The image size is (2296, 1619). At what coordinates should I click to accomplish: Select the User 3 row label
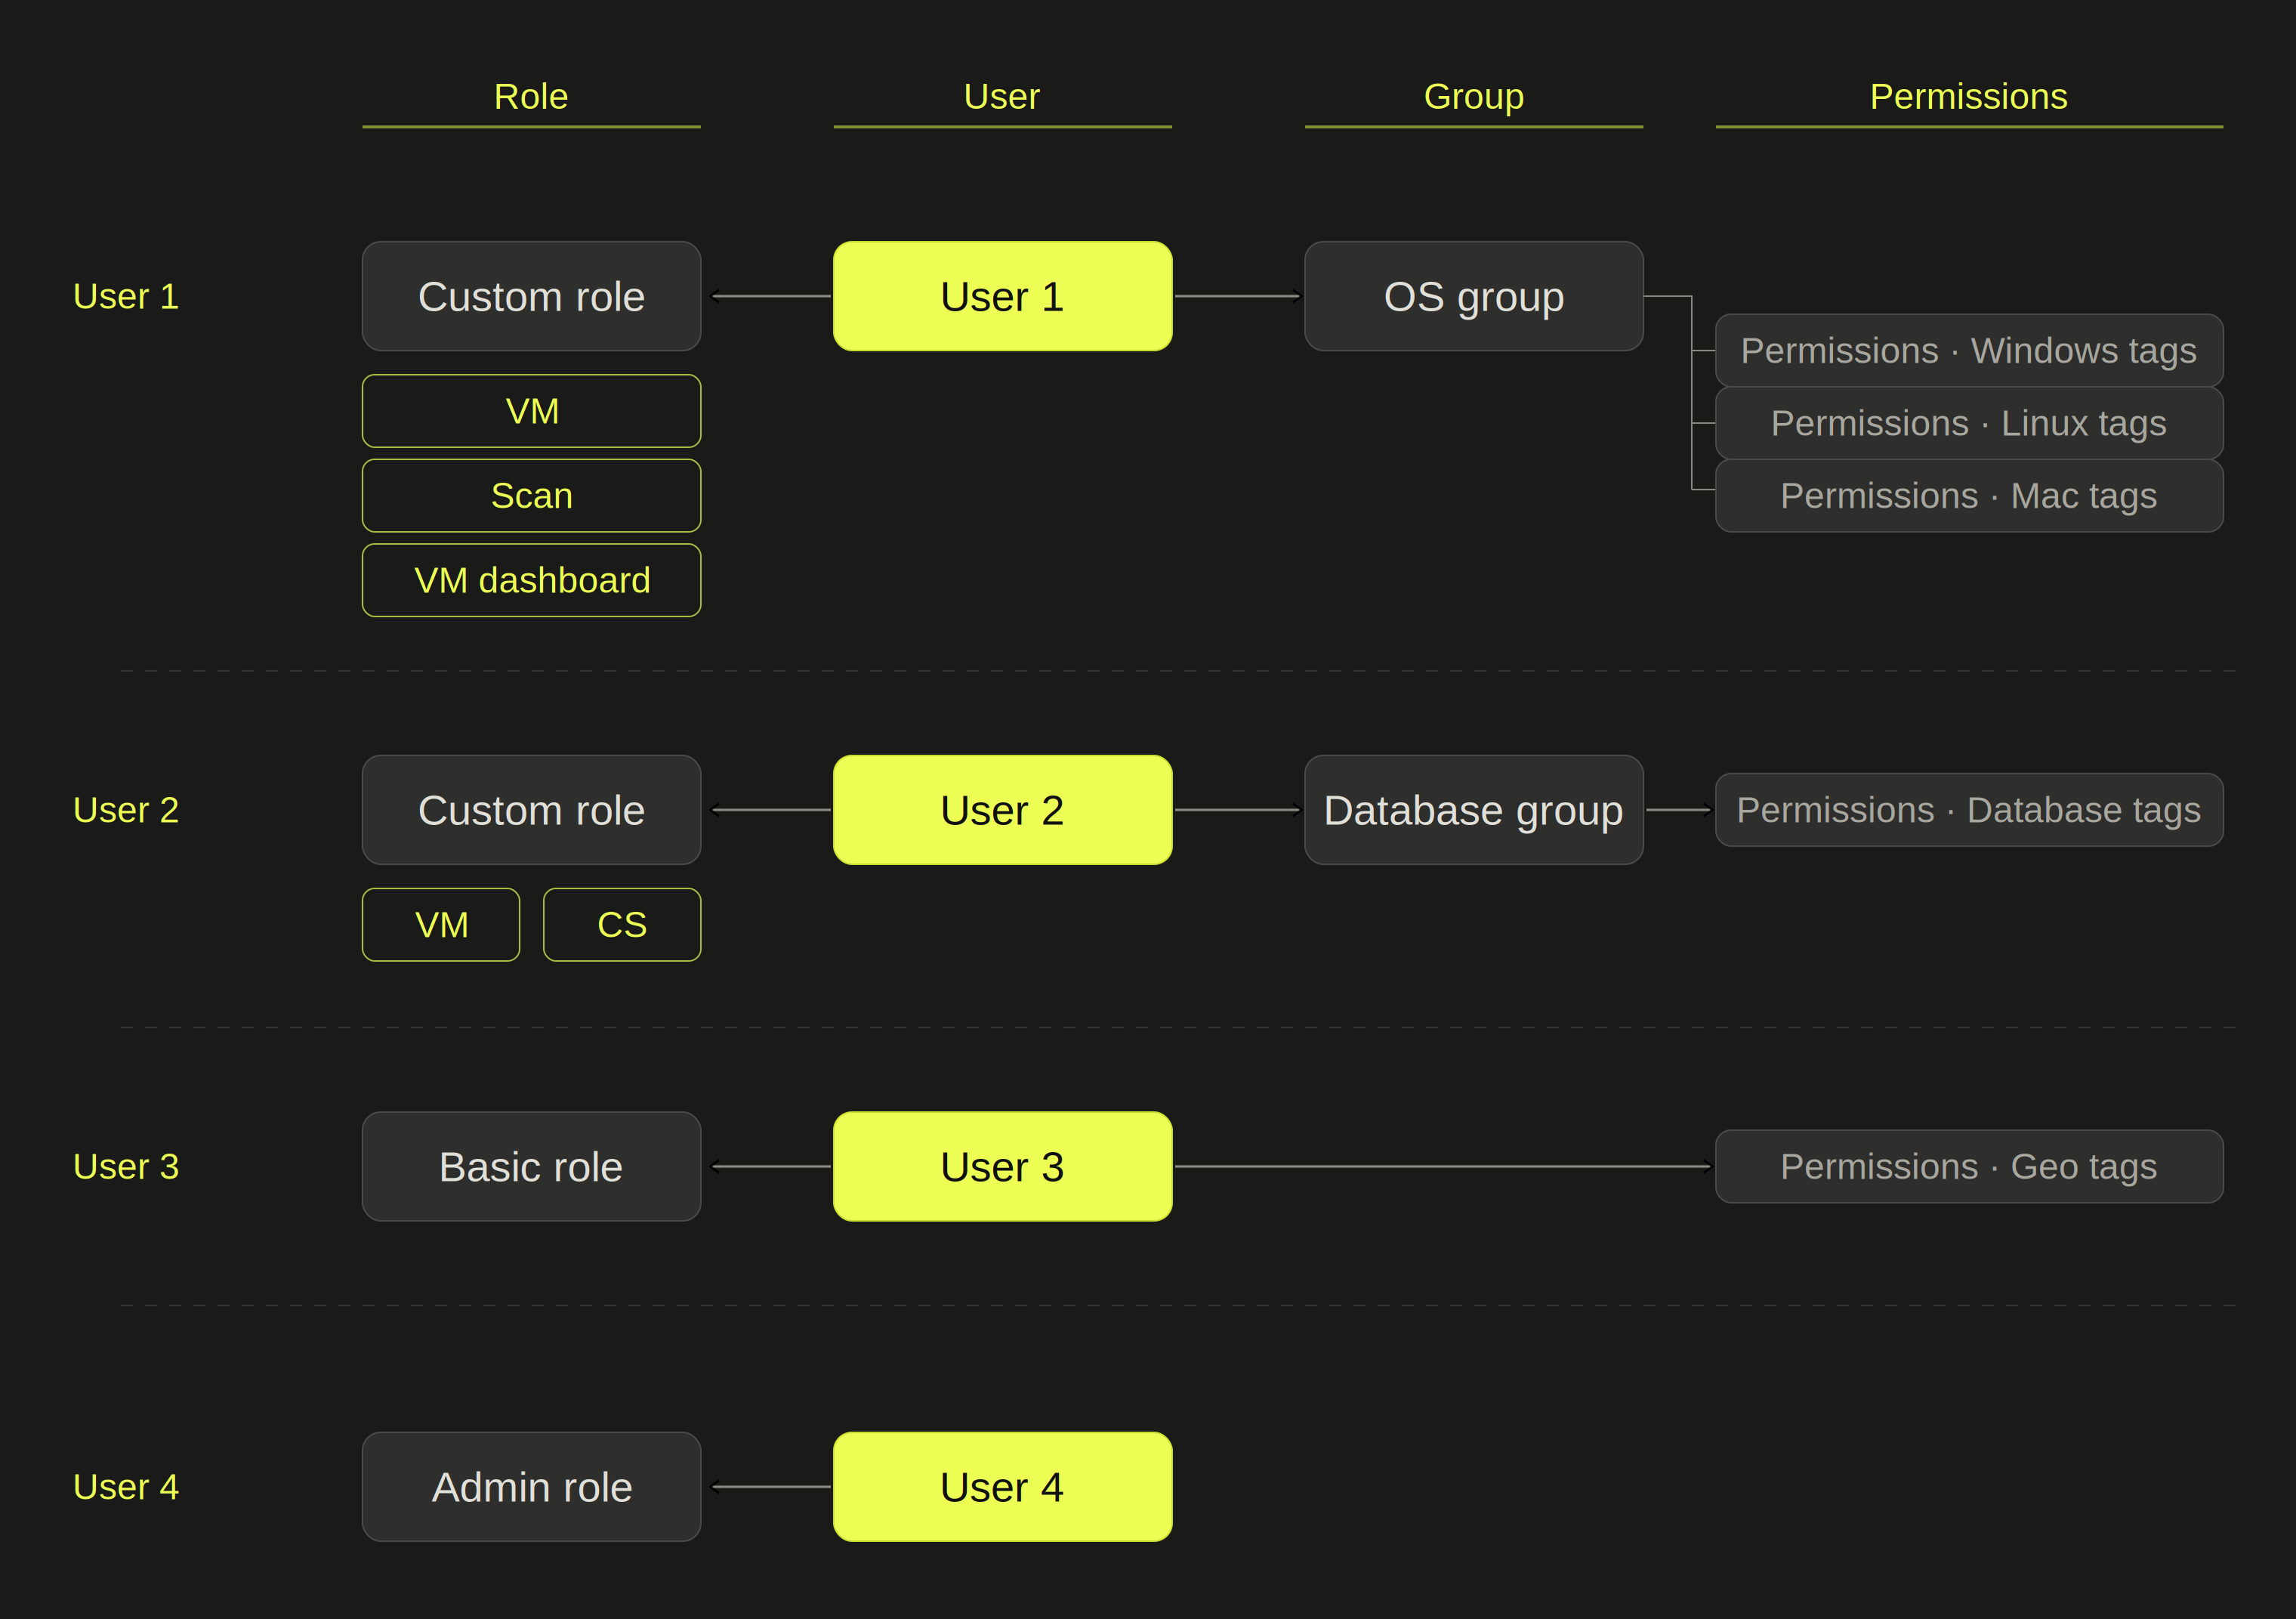126,1166
